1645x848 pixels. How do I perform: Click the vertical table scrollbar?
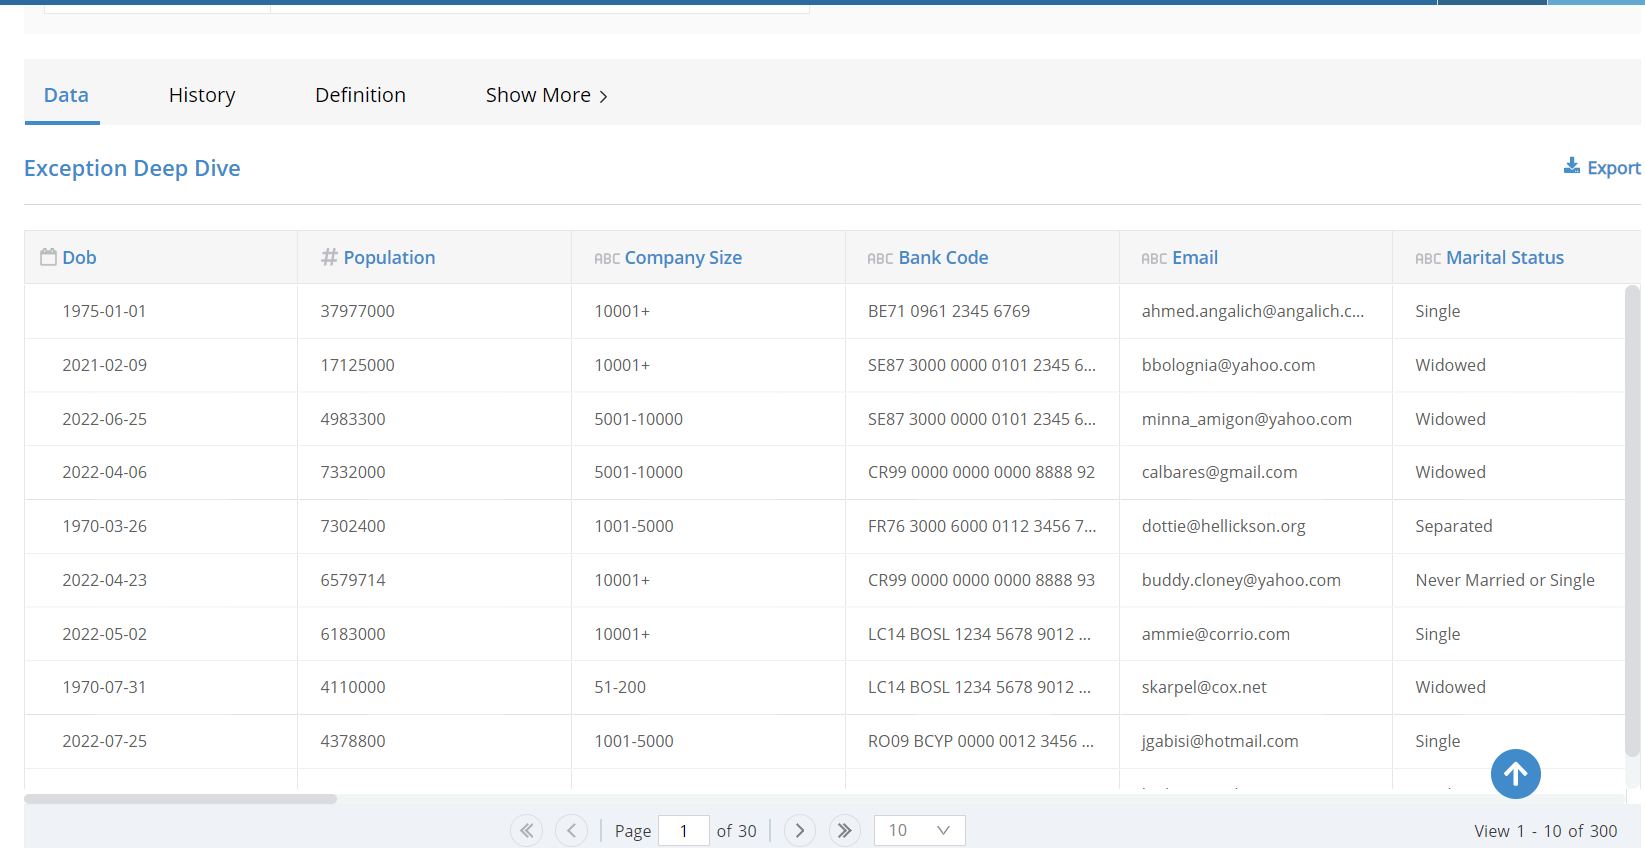tap(1632, 520)
